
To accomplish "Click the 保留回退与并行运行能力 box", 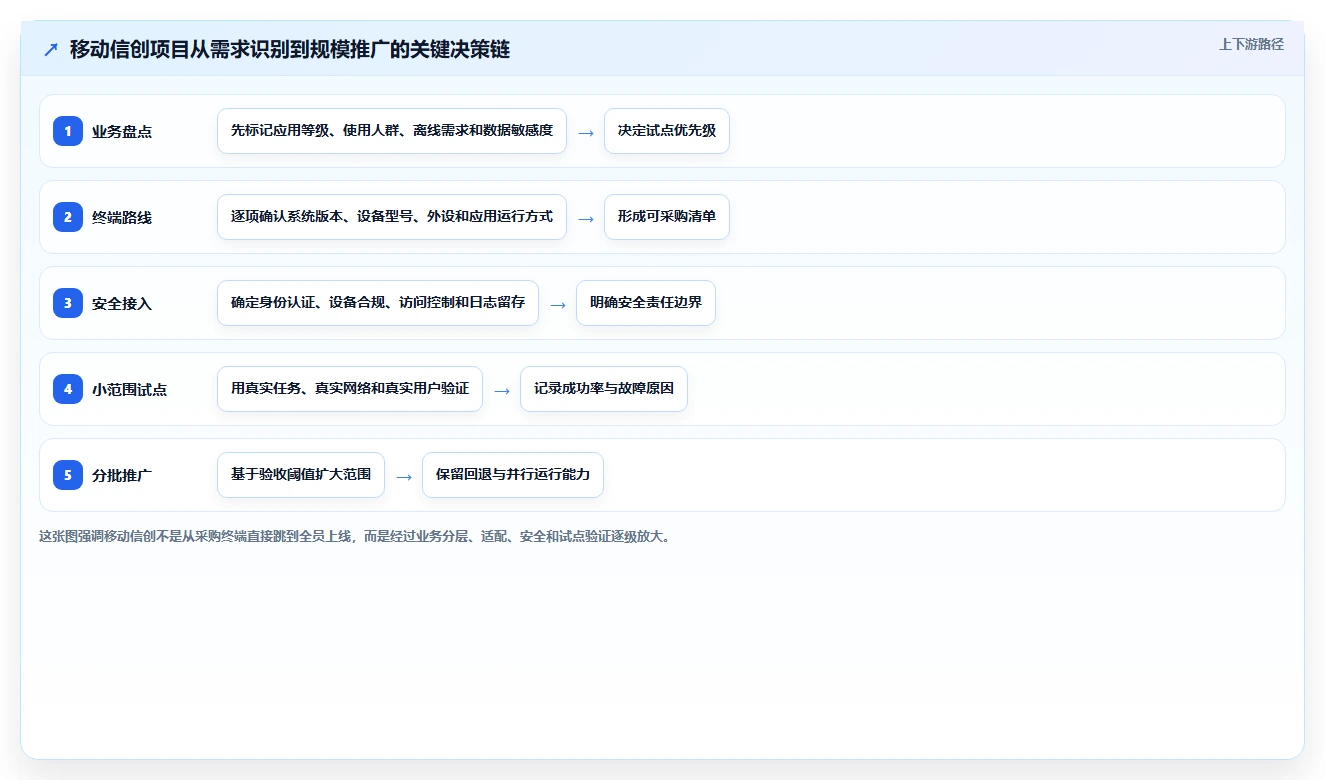I will [x=513, y=475].
